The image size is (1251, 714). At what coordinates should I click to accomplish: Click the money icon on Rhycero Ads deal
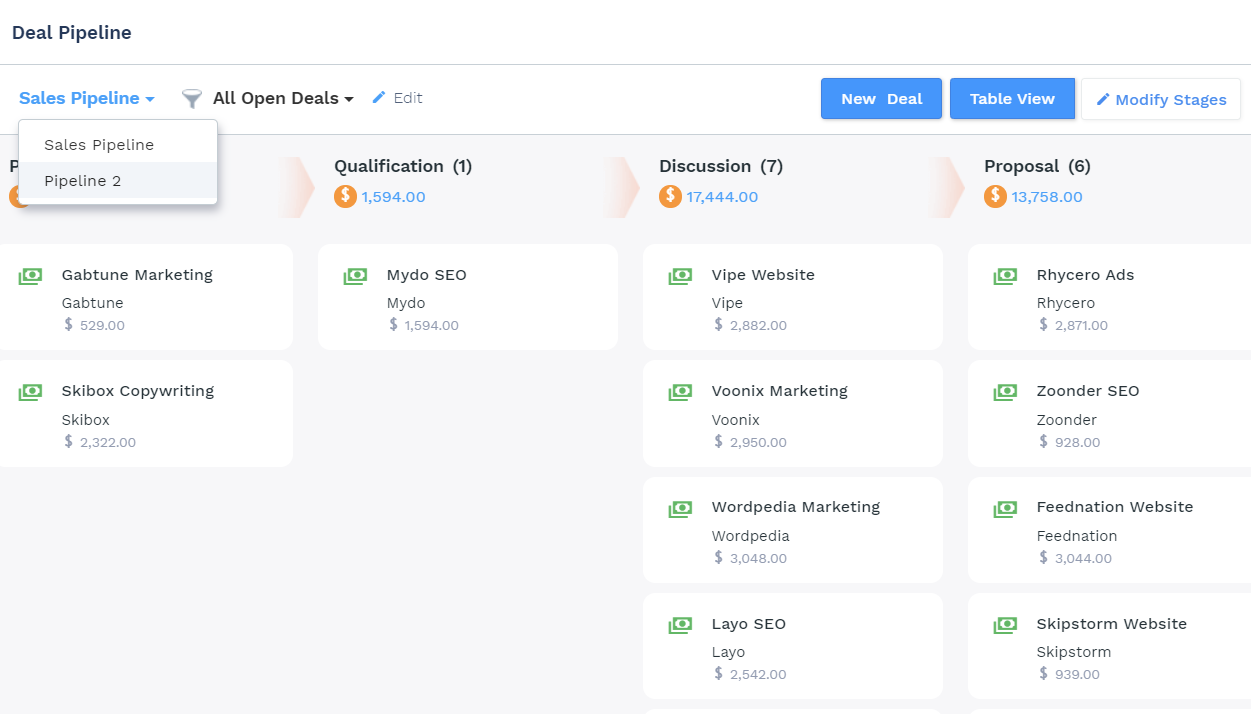click(1005, 276)
